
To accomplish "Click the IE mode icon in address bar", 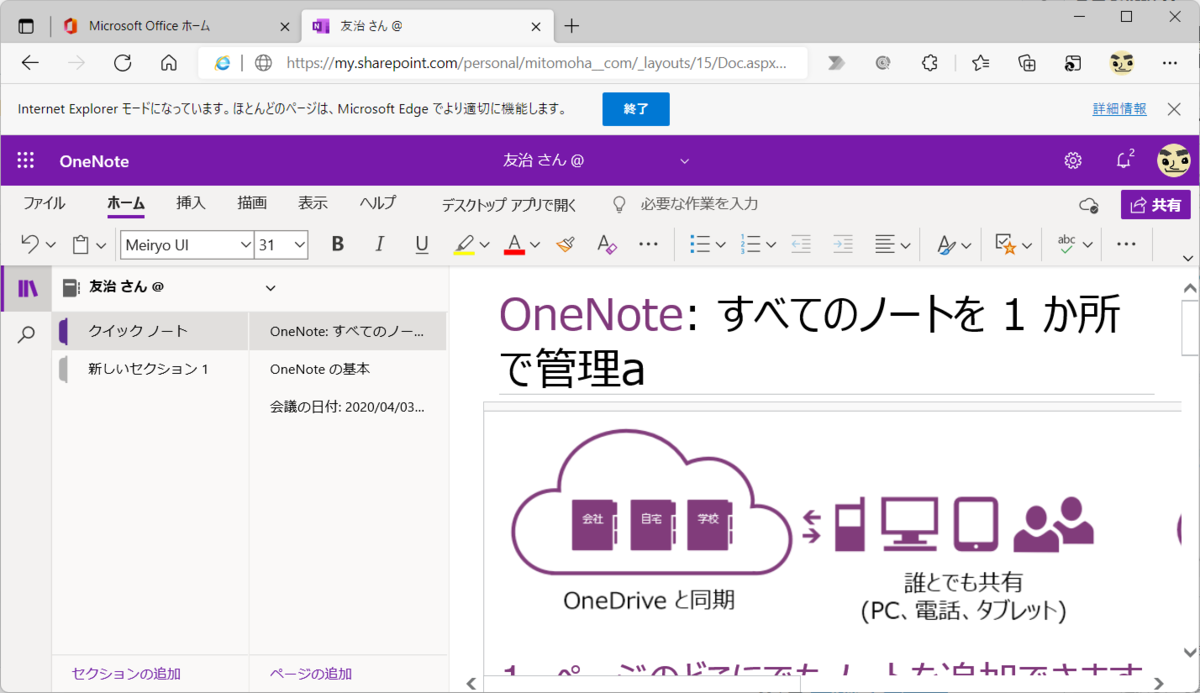I will [222, 63].
